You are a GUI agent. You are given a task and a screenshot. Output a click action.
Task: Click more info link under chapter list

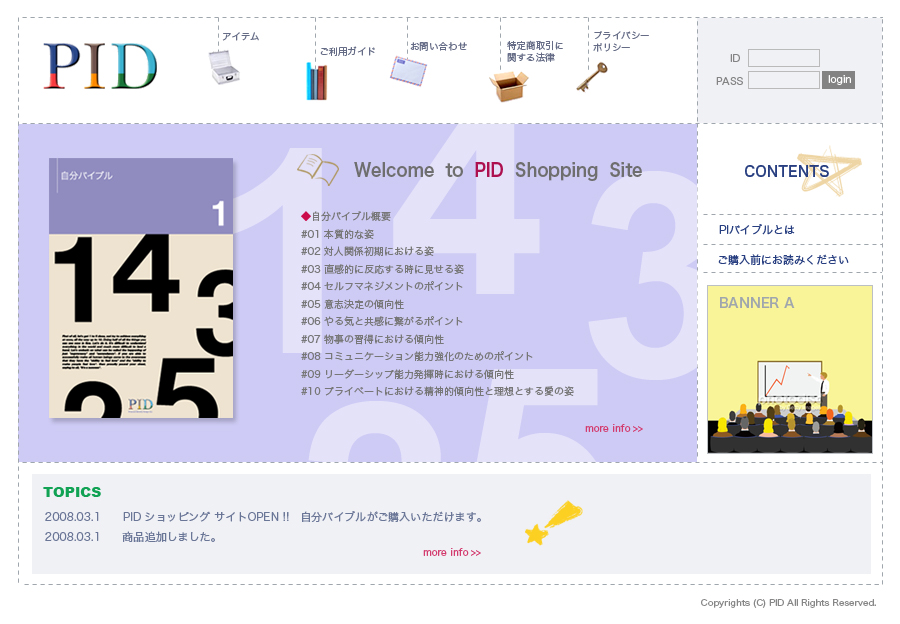click(x=613, y=429)
